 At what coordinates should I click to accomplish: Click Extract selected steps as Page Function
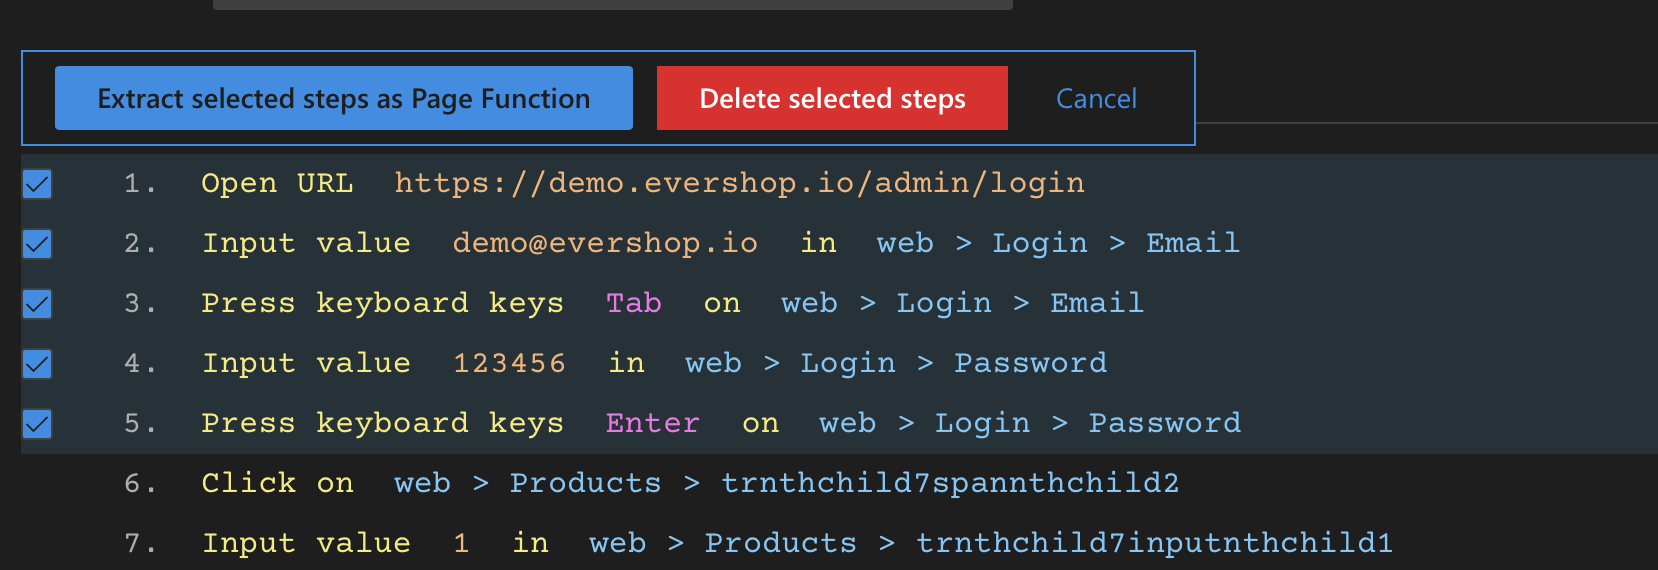pyautogui.click(x=344, y=98)
